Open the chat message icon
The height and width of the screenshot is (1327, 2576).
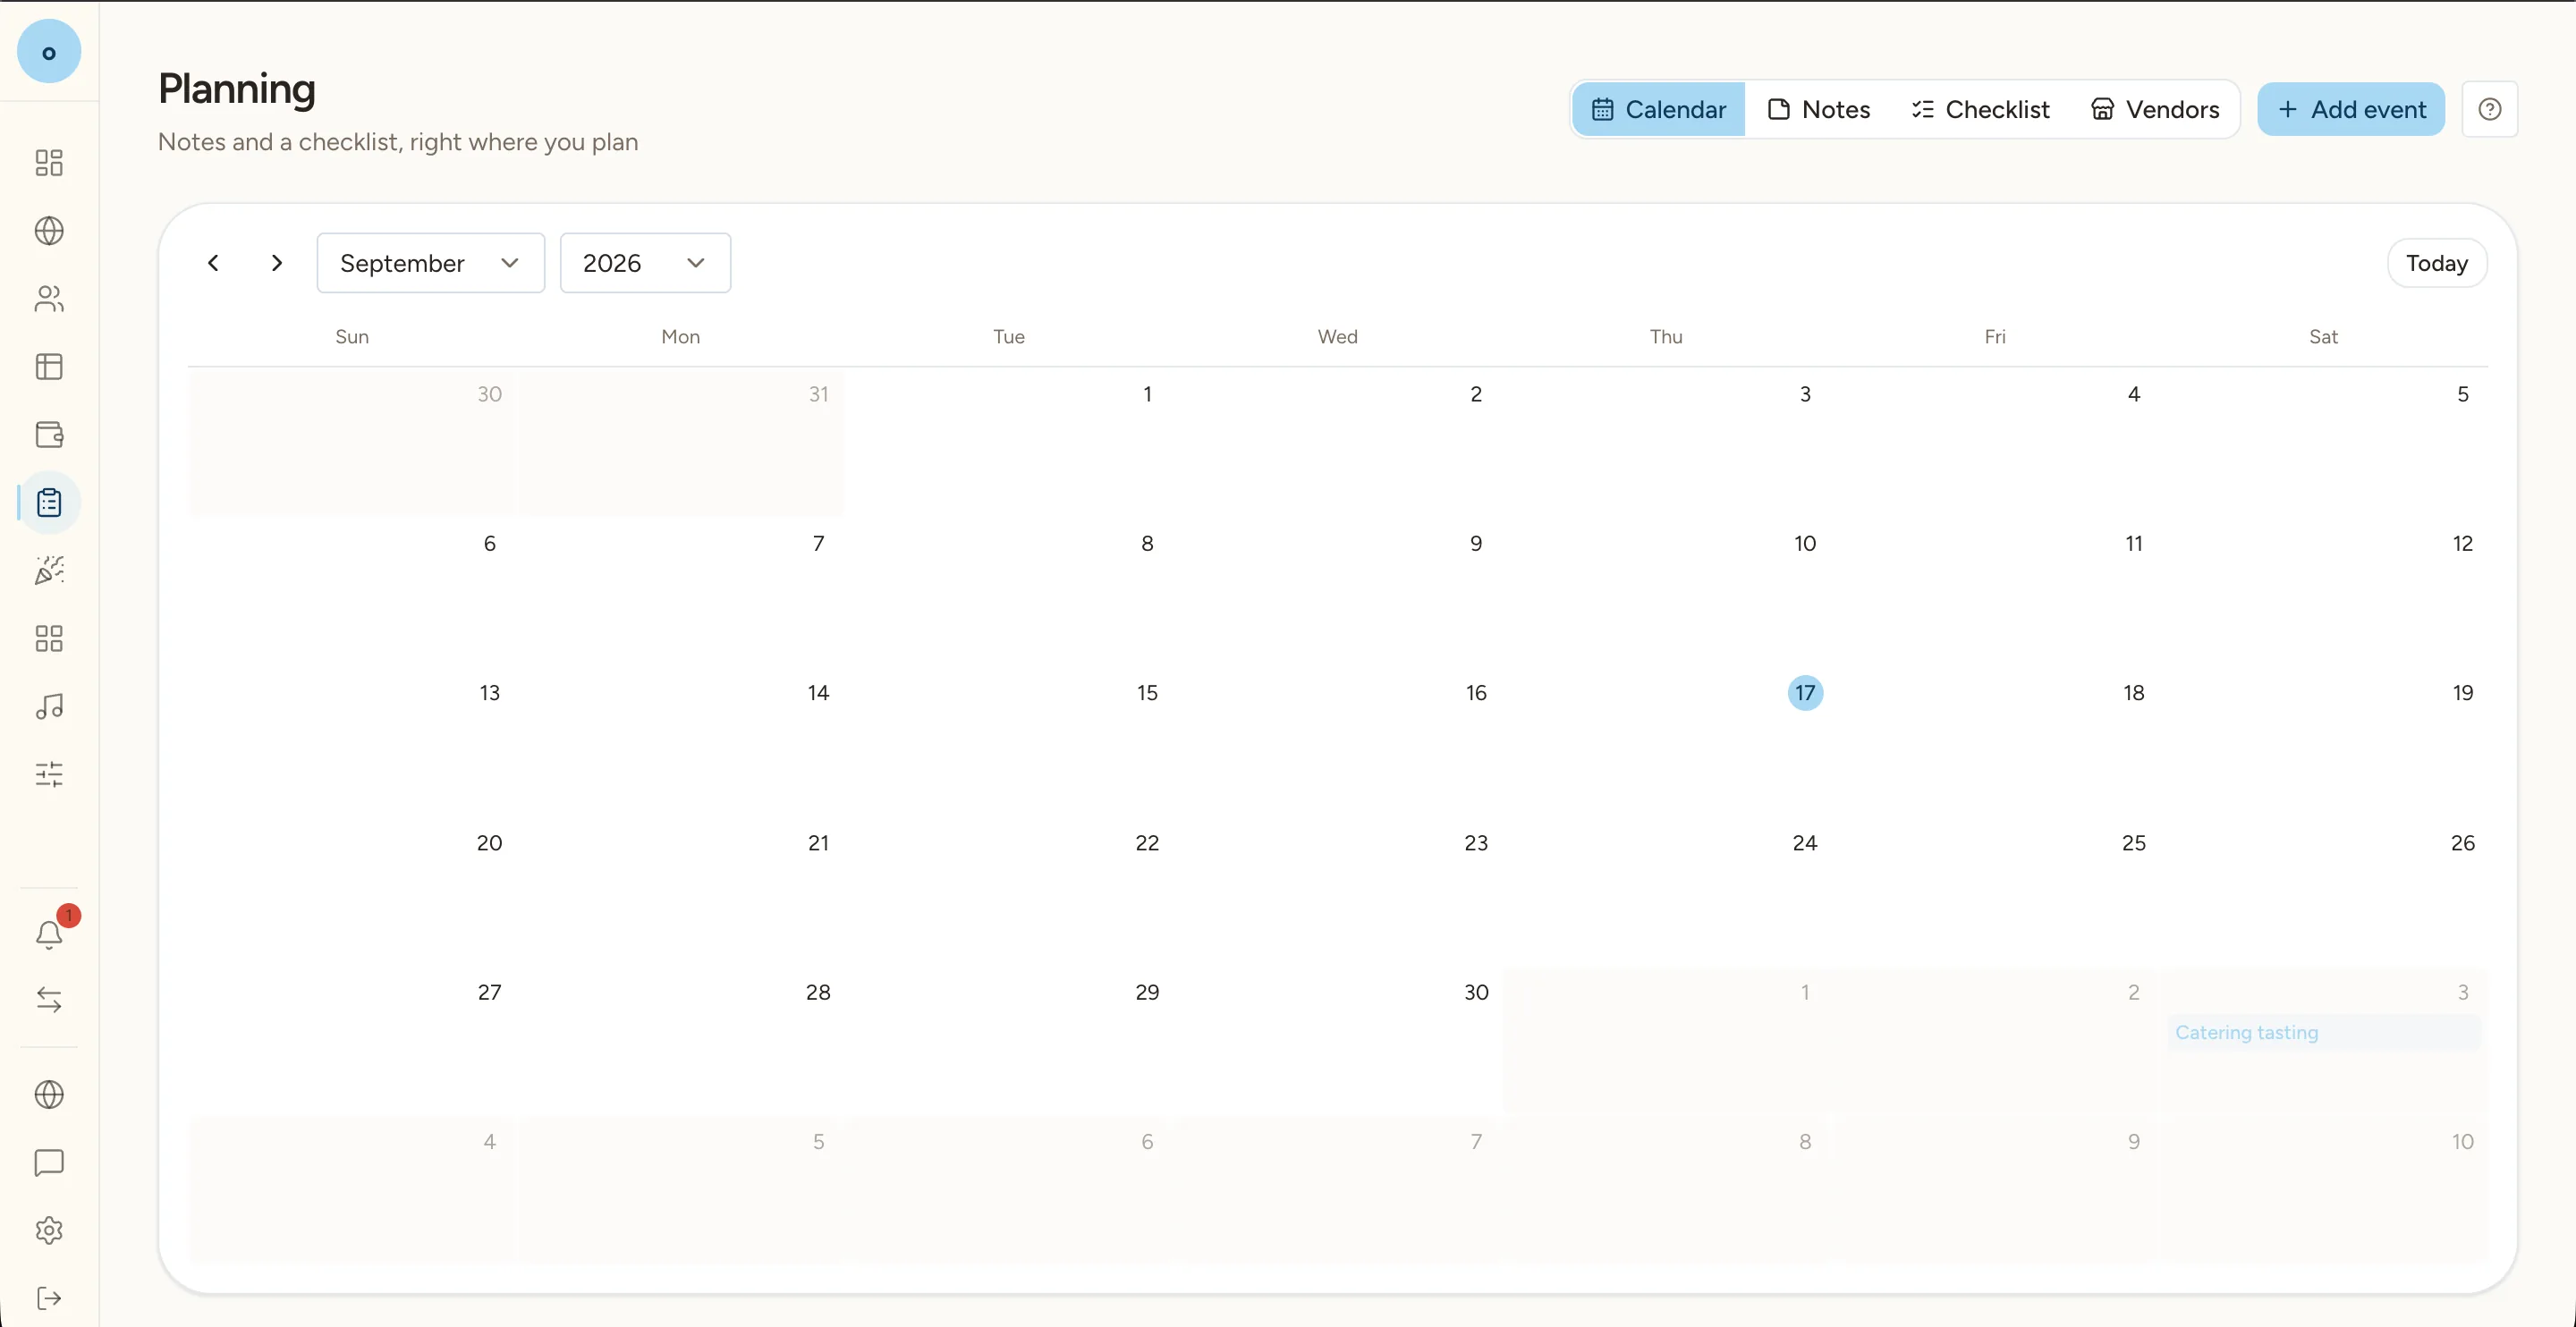click(x=49, y=1163)
